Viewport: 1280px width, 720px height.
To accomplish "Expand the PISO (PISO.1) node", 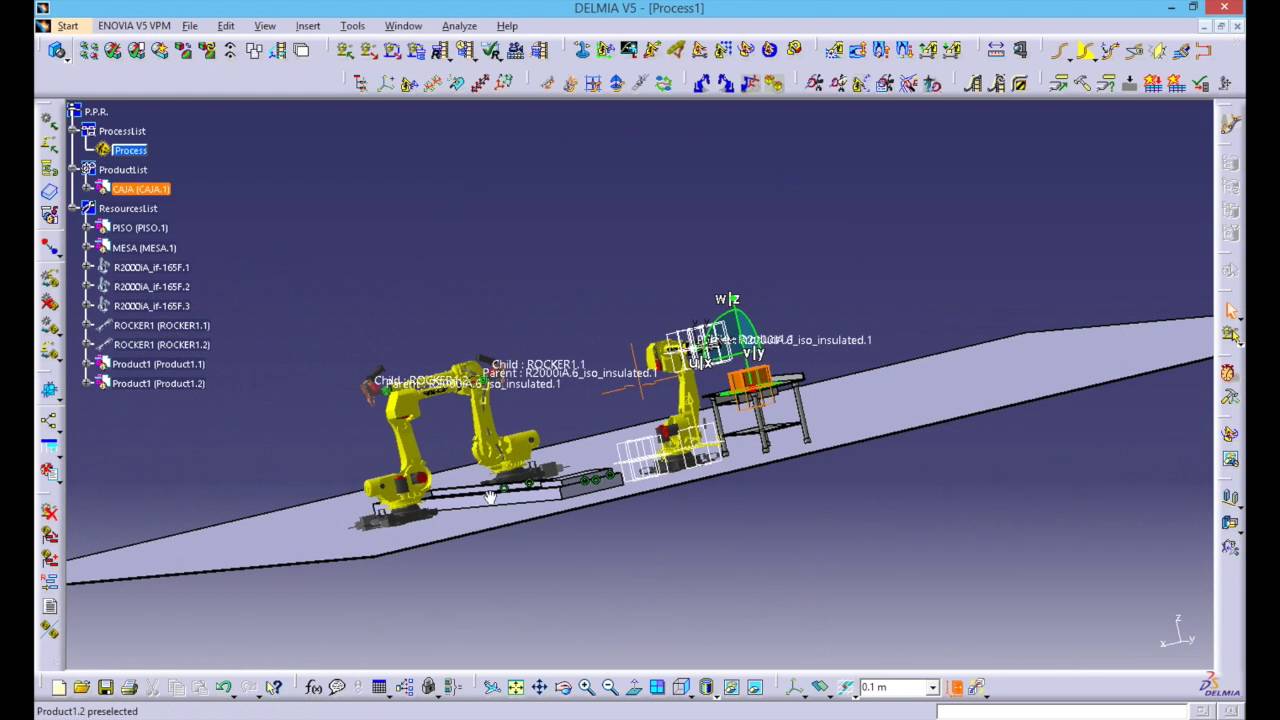I will (x=88, y=228).
